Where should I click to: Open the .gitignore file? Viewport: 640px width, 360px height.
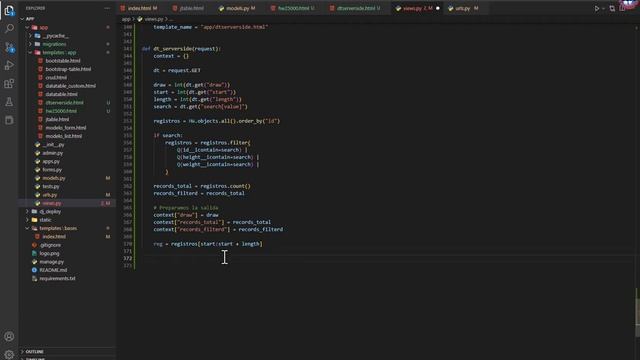point(50,245)
